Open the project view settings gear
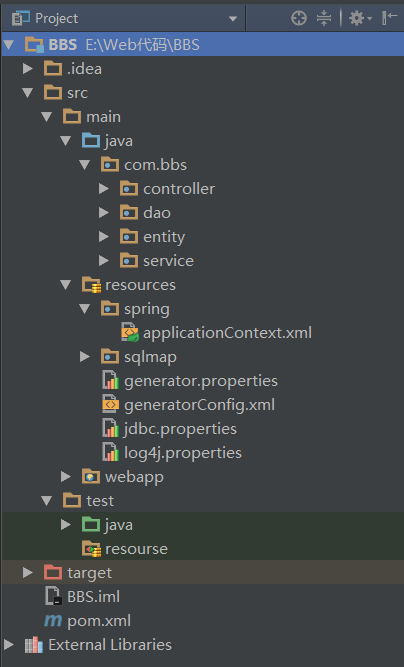Screen dimensions: 404x667 click(360, 18)
